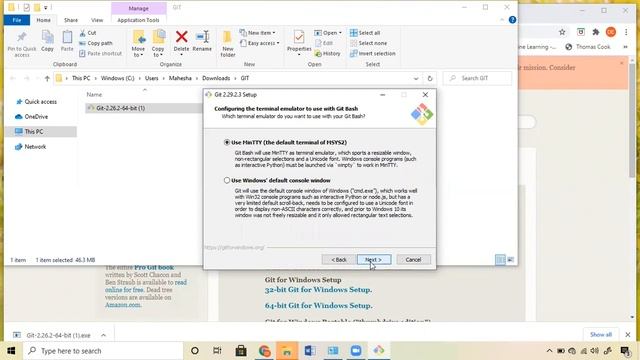Click Select none in ribbon
Viewport: 640px width, 360px height.
point(368,43)
